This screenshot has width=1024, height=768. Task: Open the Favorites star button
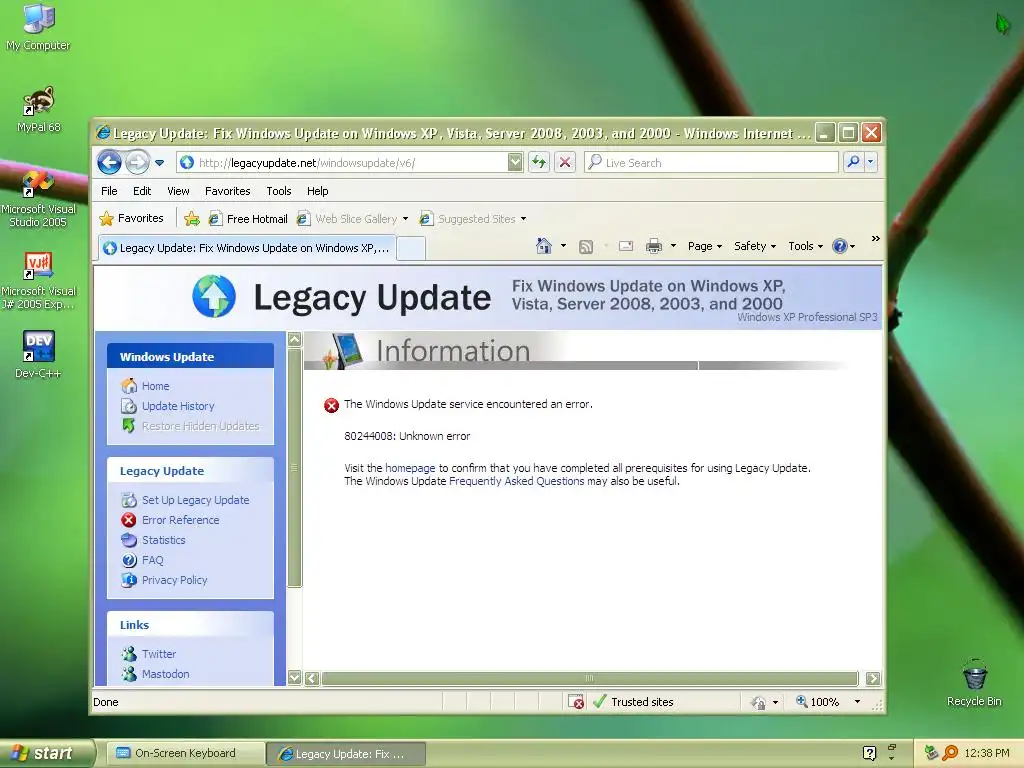tap(131, 218)
